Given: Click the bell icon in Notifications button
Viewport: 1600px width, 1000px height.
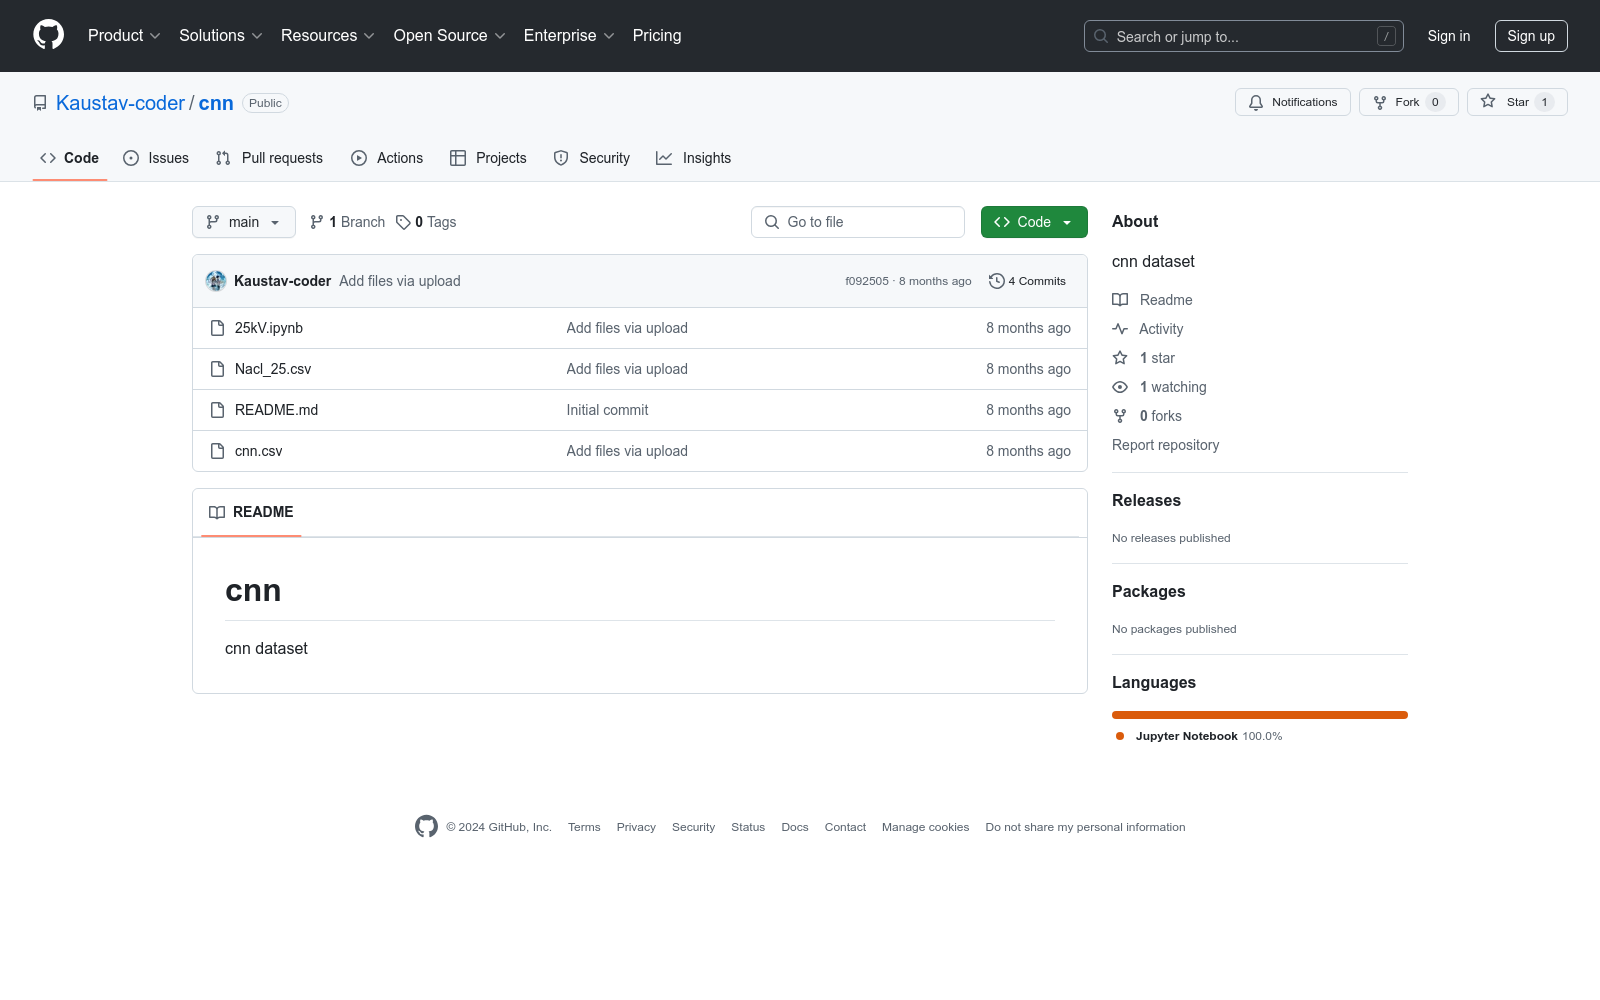Looking at the screenshot, I should point(1256,102).
